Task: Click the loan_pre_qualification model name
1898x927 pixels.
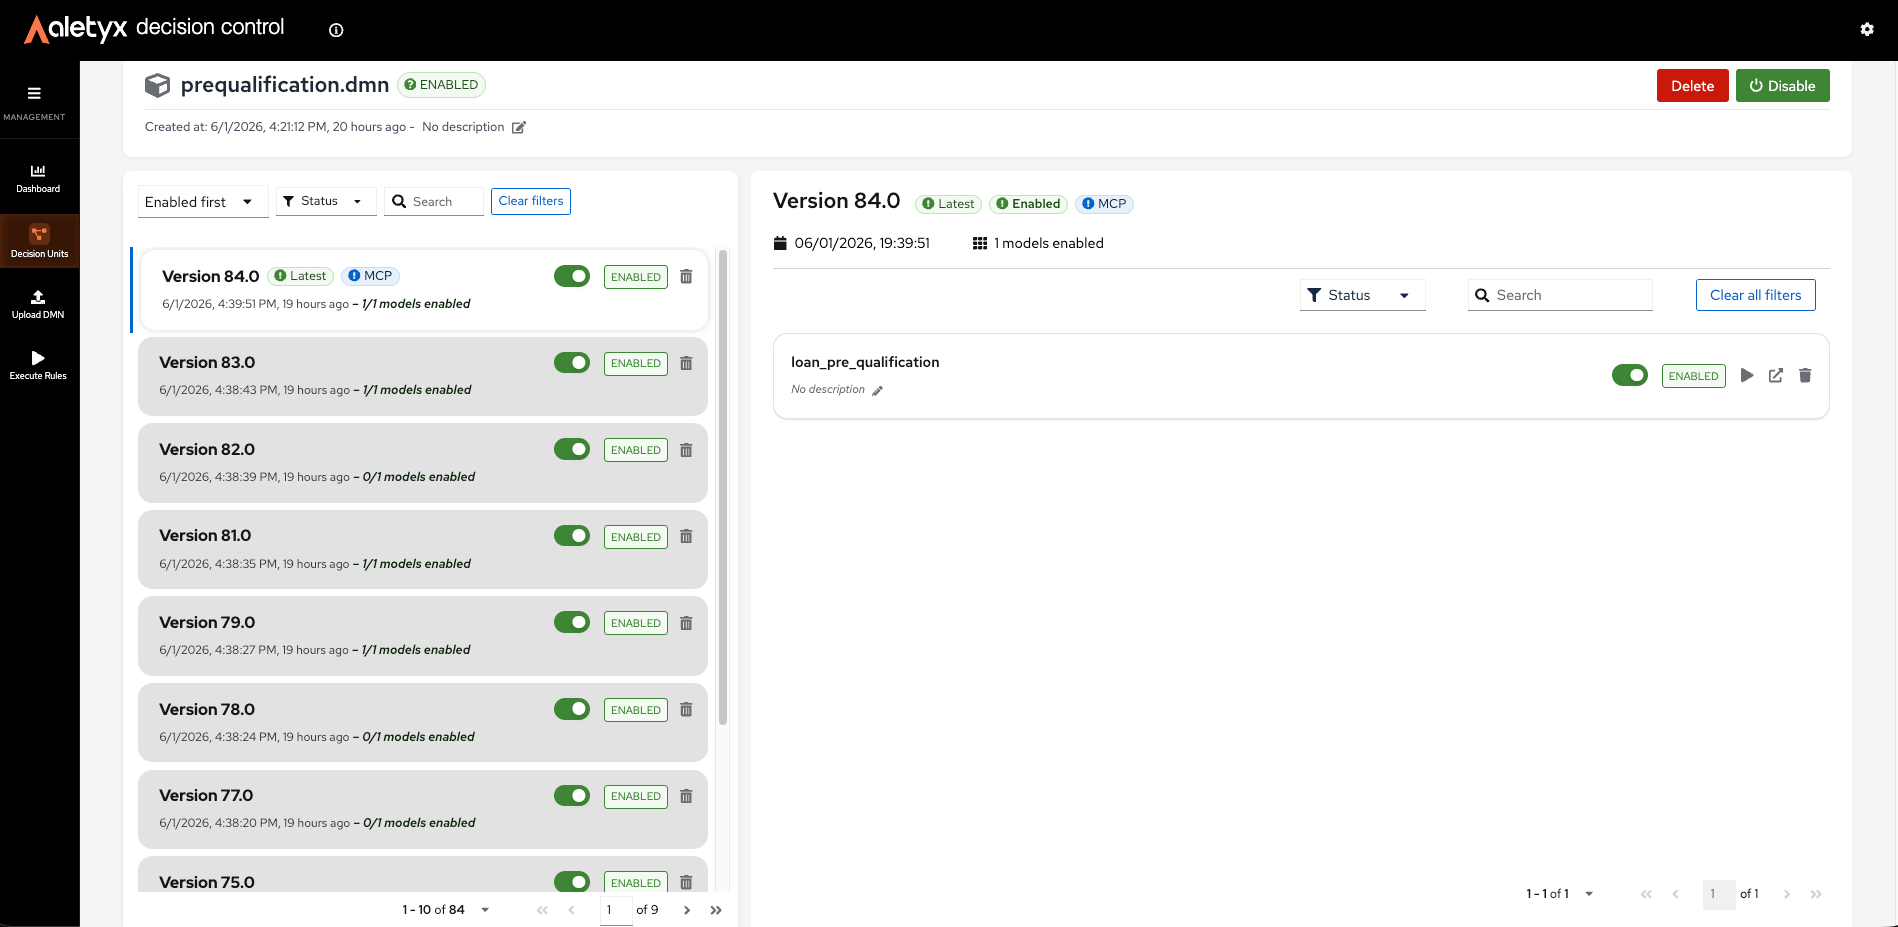Action: [865, 362]
